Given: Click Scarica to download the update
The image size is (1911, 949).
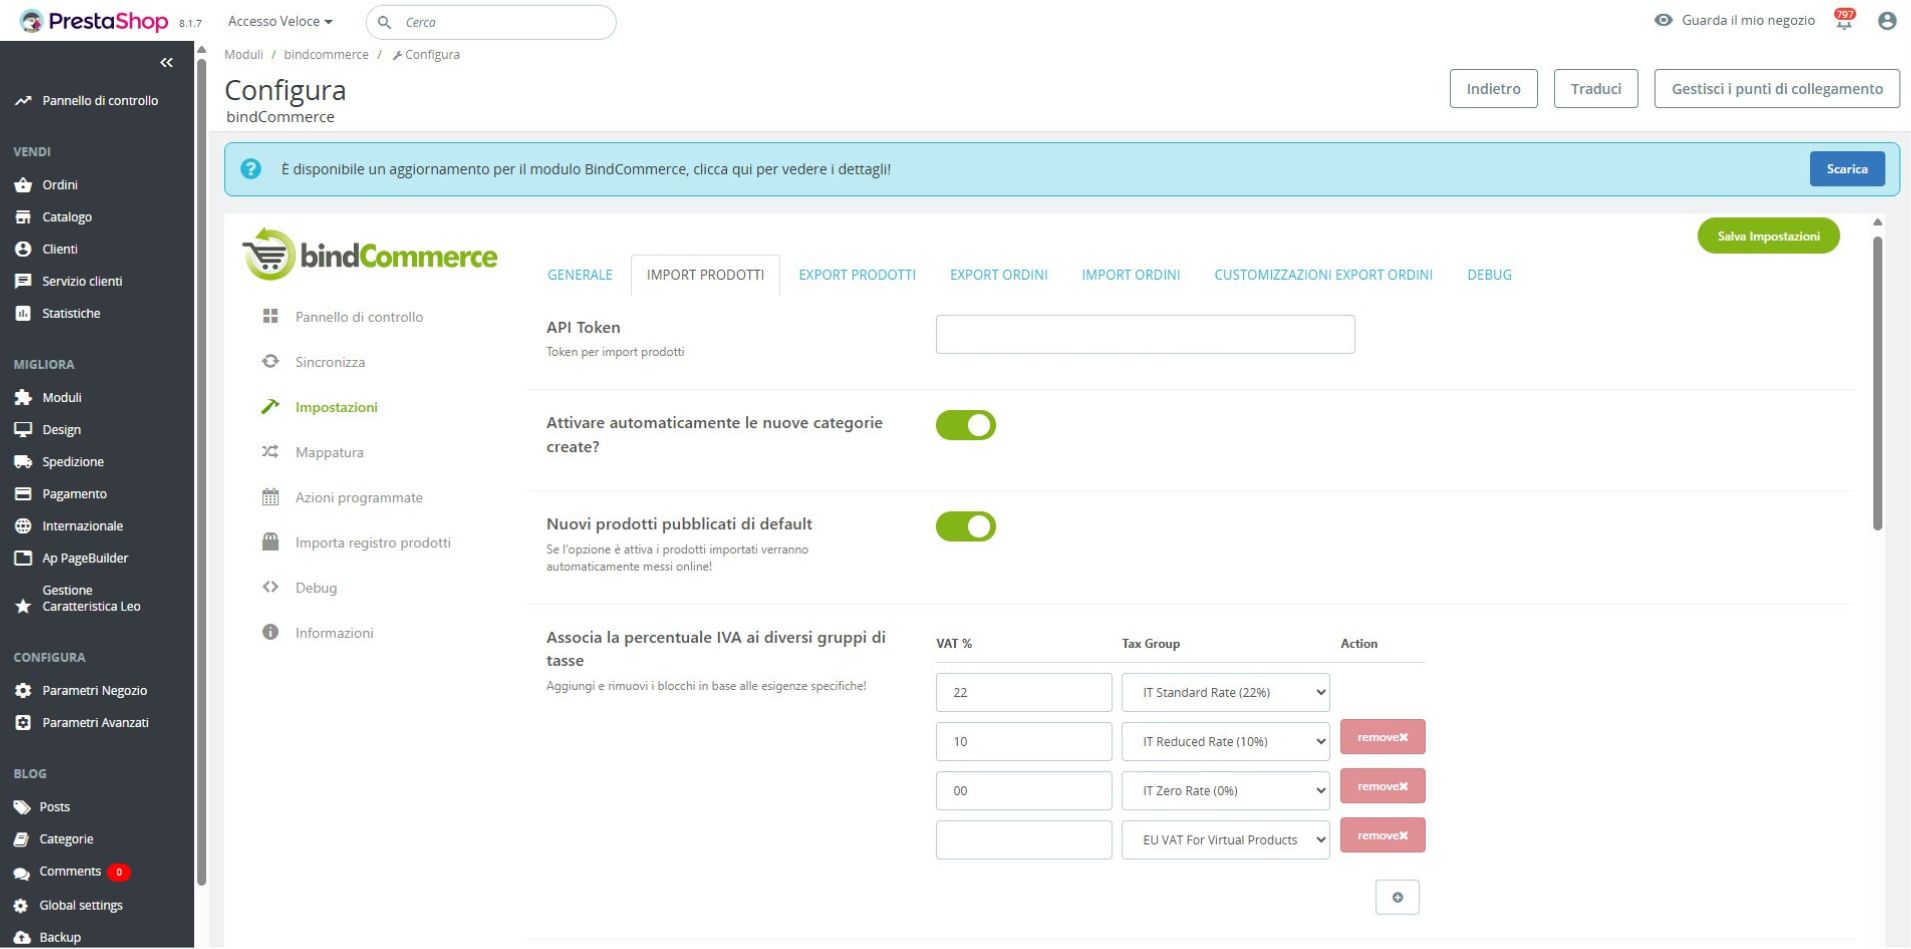Looking at the screenshot, I should 1846,169.
